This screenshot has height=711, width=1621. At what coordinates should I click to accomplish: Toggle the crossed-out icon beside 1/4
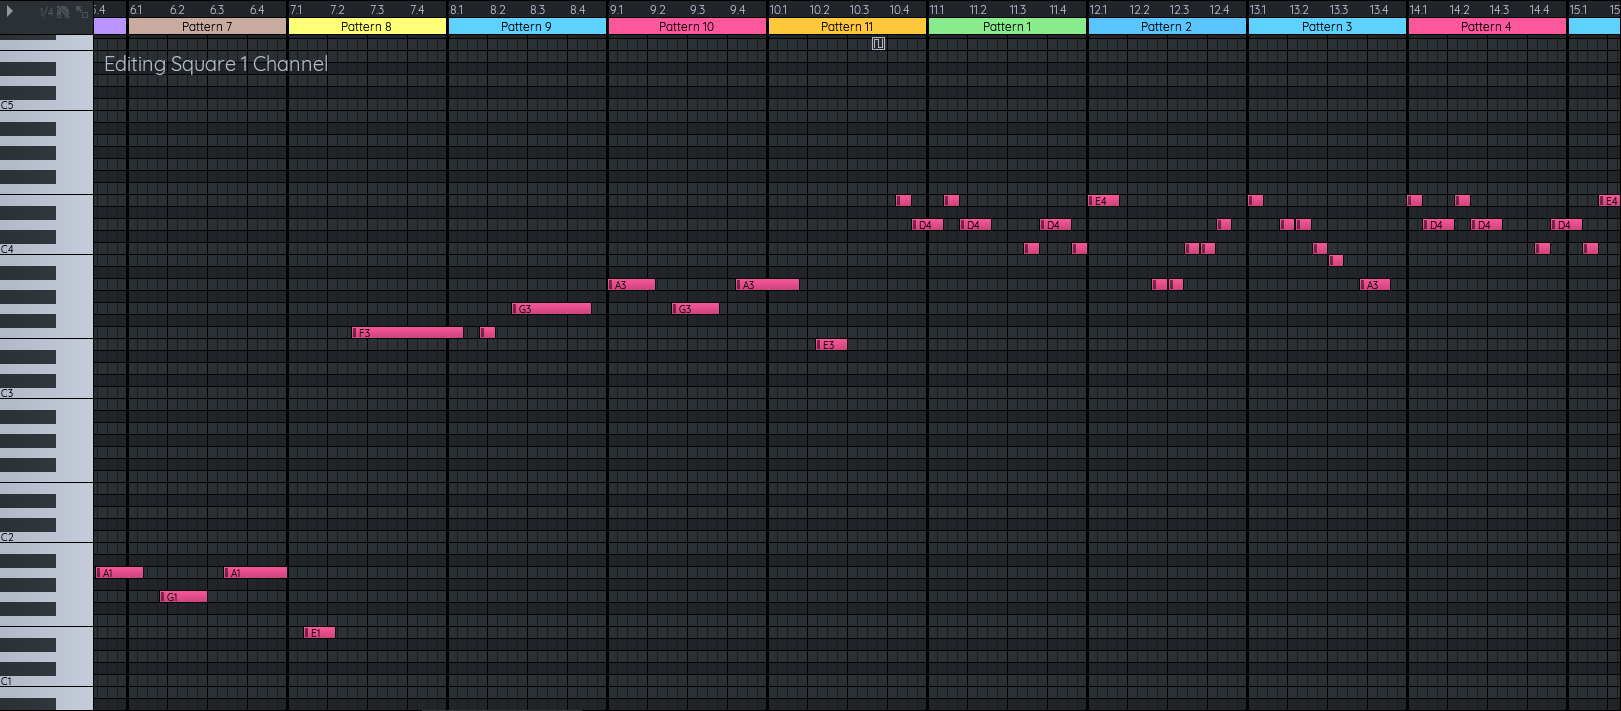click(64, 12)
